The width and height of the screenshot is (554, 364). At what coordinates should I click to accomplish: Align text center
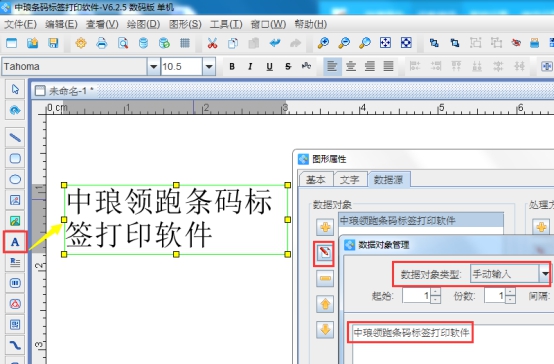pos(351,66)
